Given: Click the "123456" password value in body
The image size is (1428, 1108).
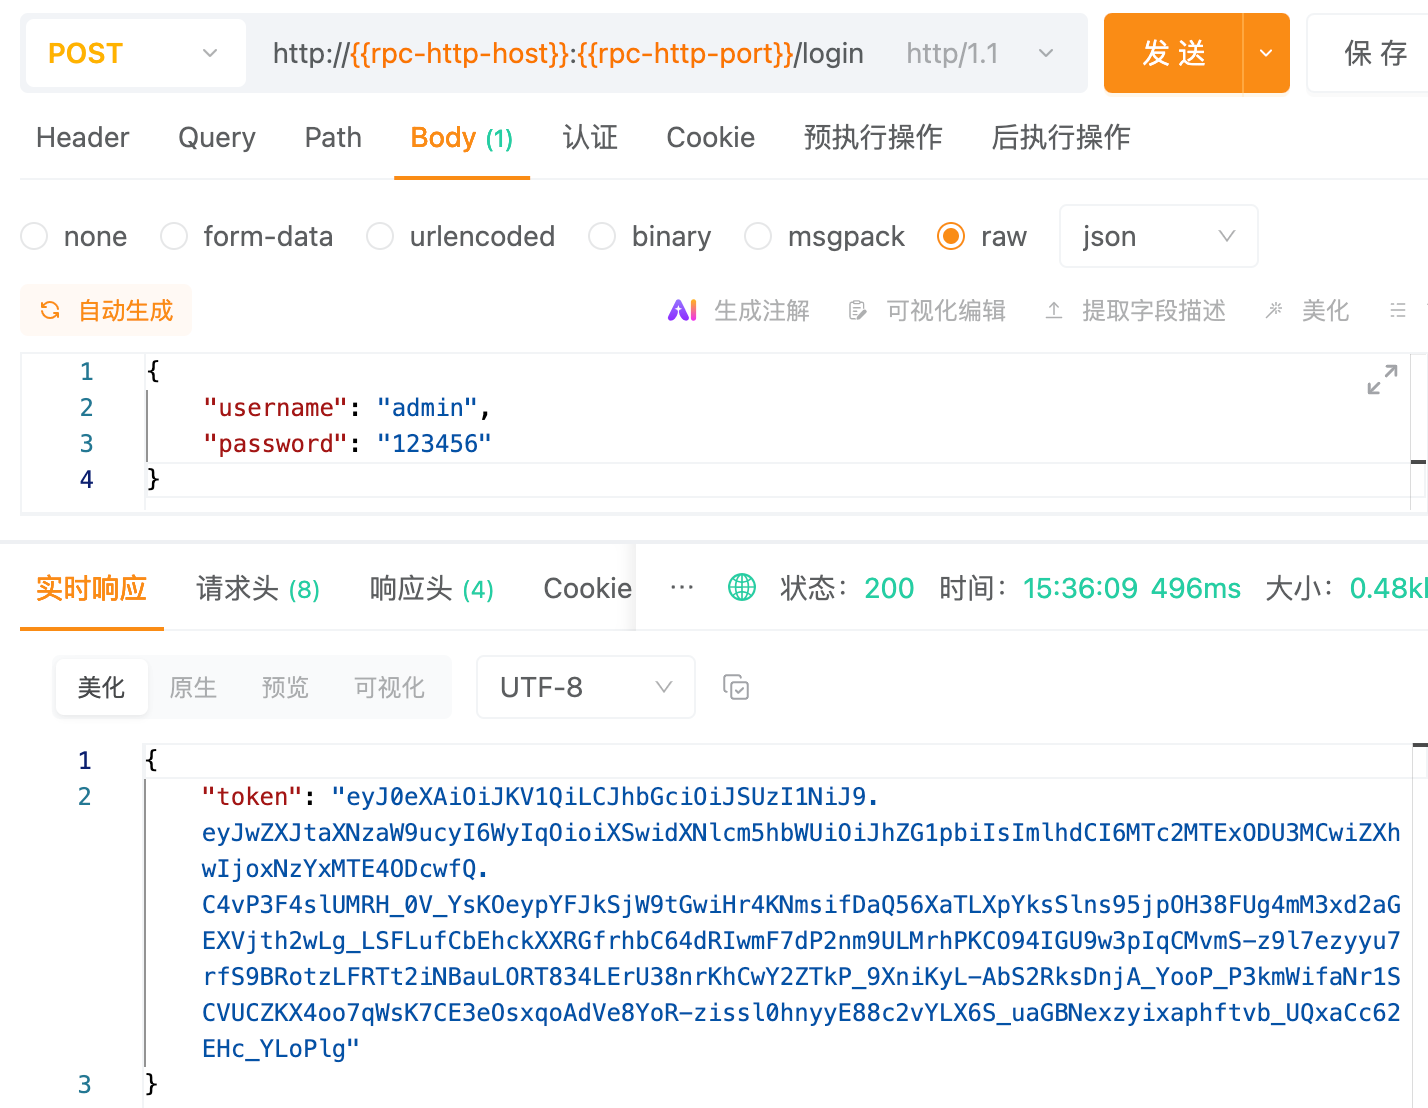Looking at the screenshot, I should pyautogui.click(x=434, y=444).
